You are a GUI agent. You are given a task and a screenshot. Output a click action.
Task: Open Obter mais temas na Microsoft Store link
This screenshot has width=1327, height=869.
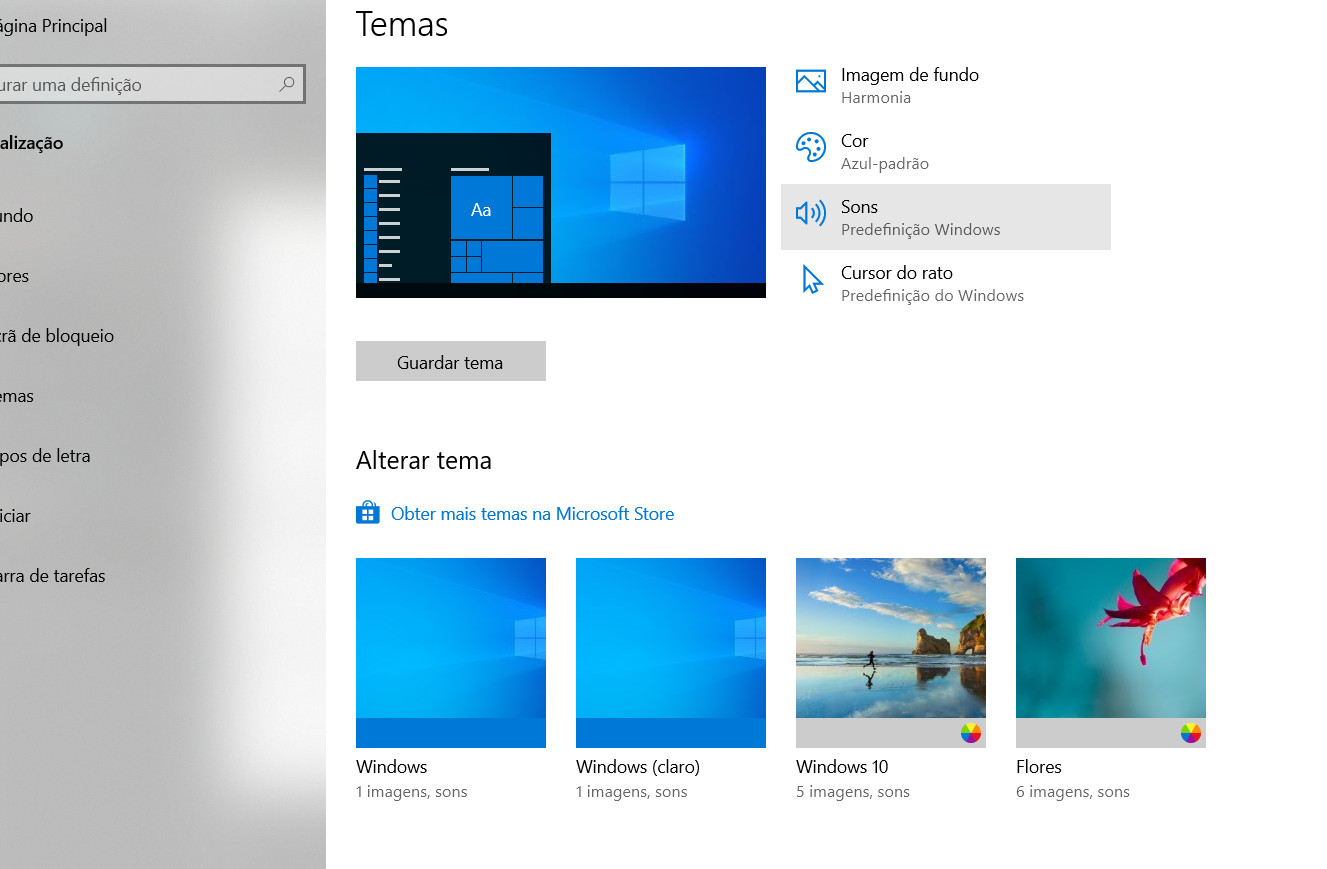point(532,513)
